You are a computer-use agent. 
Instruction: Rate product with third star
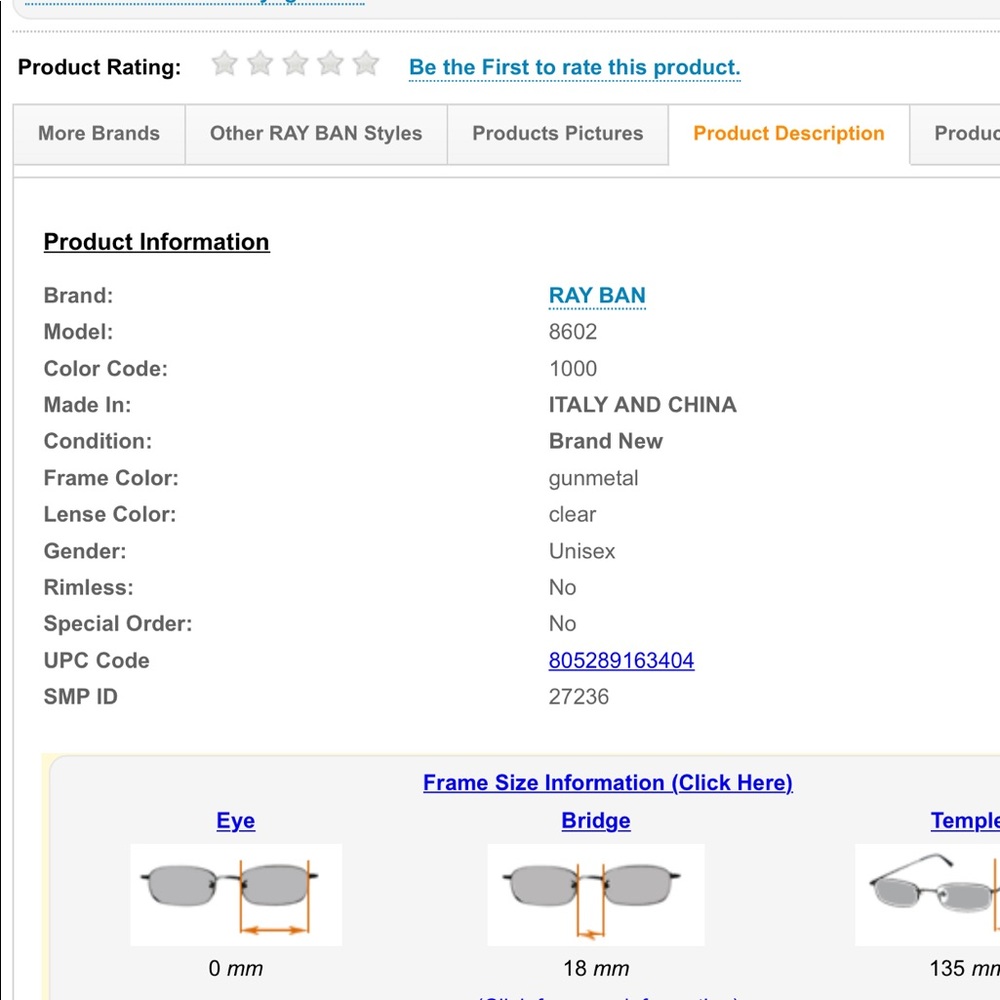295,63
